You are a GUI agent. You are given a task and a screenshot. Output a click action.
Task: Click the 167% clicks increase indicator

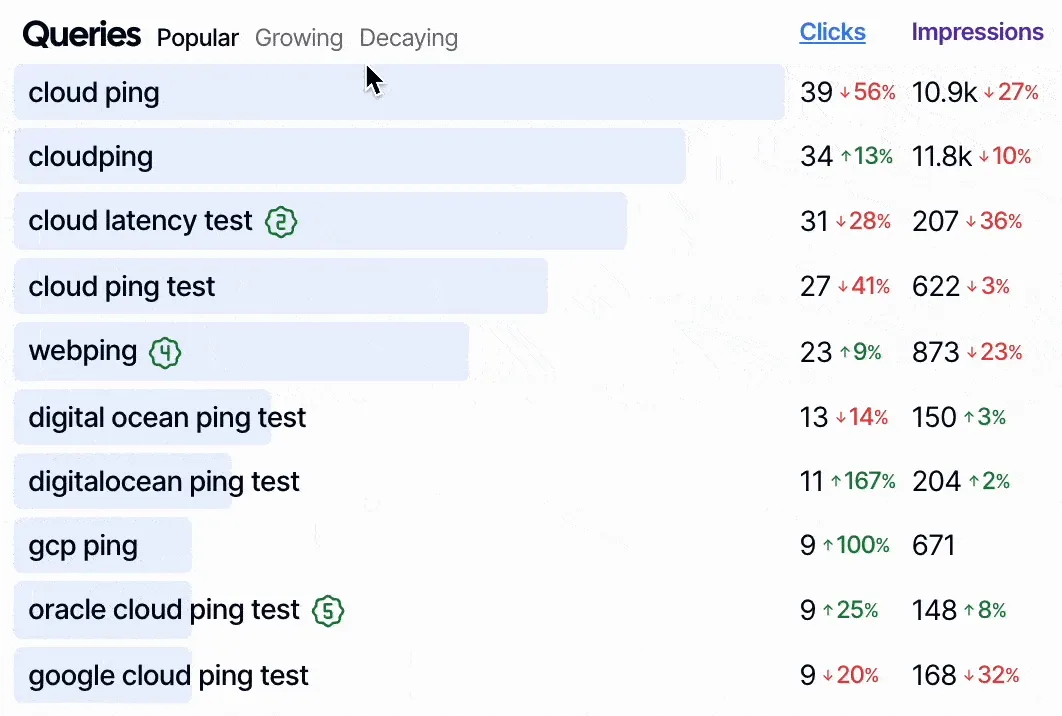(x=863, y=482)
